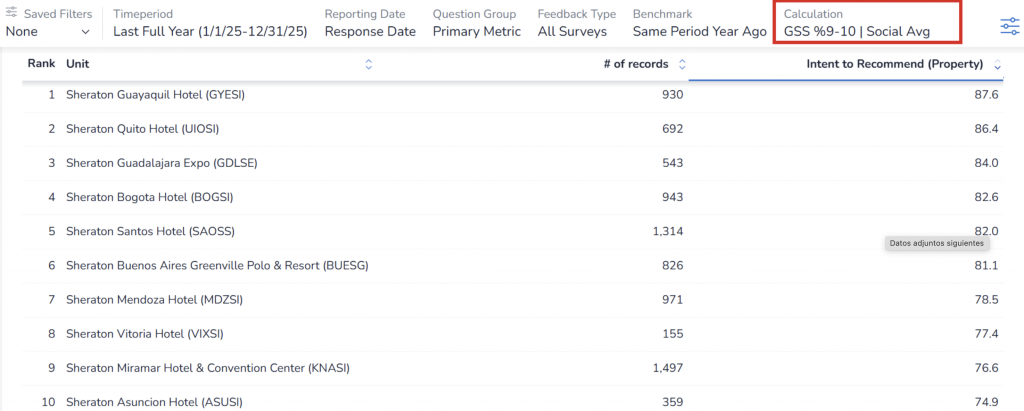Open the filter settings sliders icon

click(x=1009, y=26)
